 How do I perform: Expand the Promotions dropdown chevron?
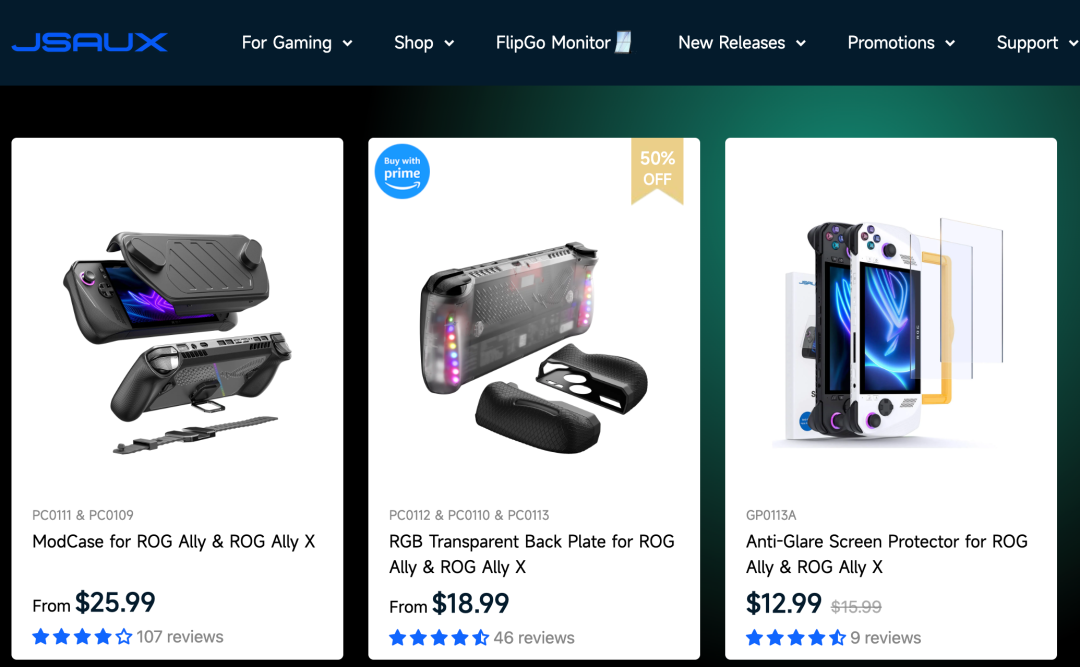tap(950, 44)
